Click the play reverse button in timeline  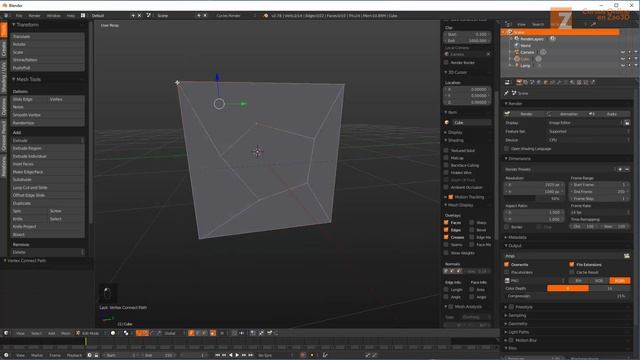[x=231, y=355]
